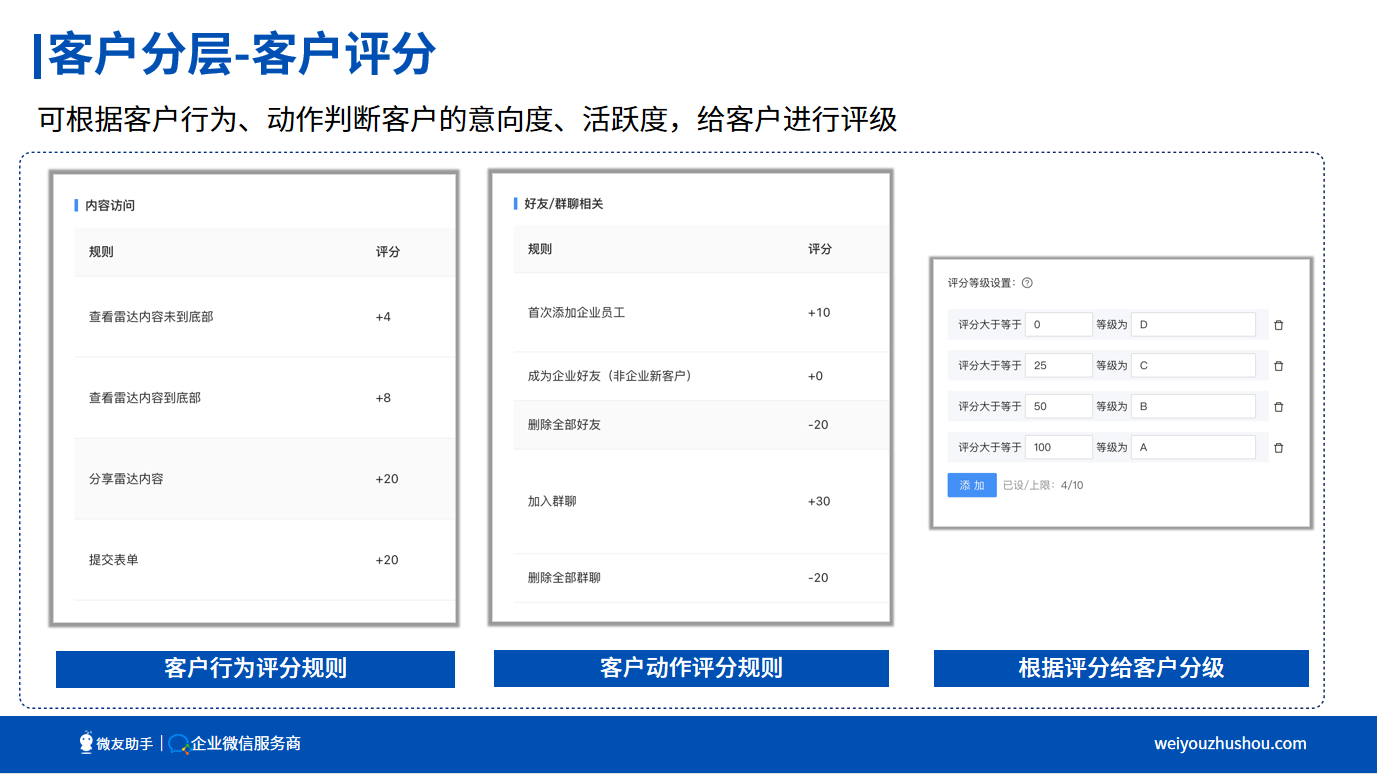Edit score threshold field containing 100
Screen dimensions: 1377x774
(x=1059, y=448)
